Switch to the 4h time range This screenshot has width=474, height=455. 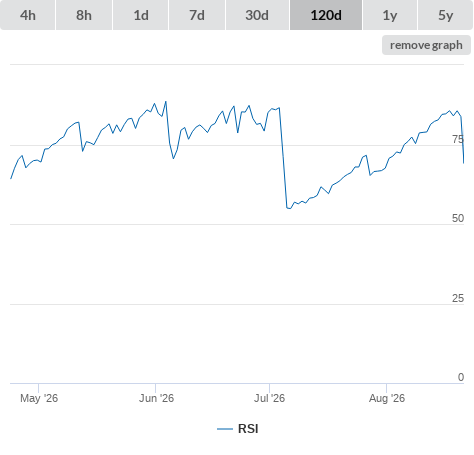(28, 15)
